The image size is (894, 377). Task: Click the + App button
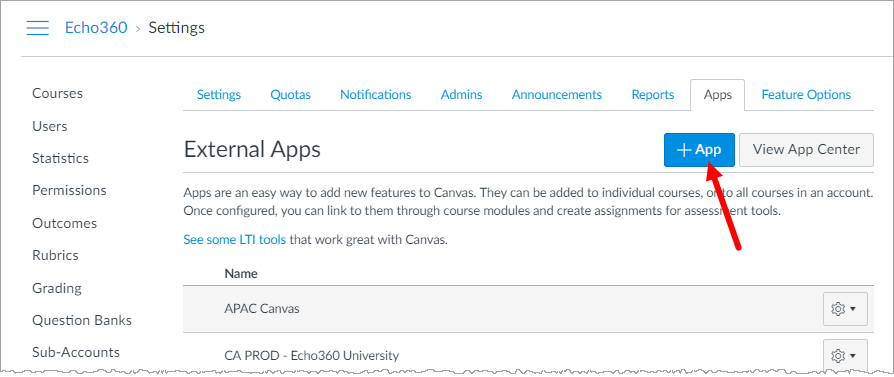coord(699,150)
